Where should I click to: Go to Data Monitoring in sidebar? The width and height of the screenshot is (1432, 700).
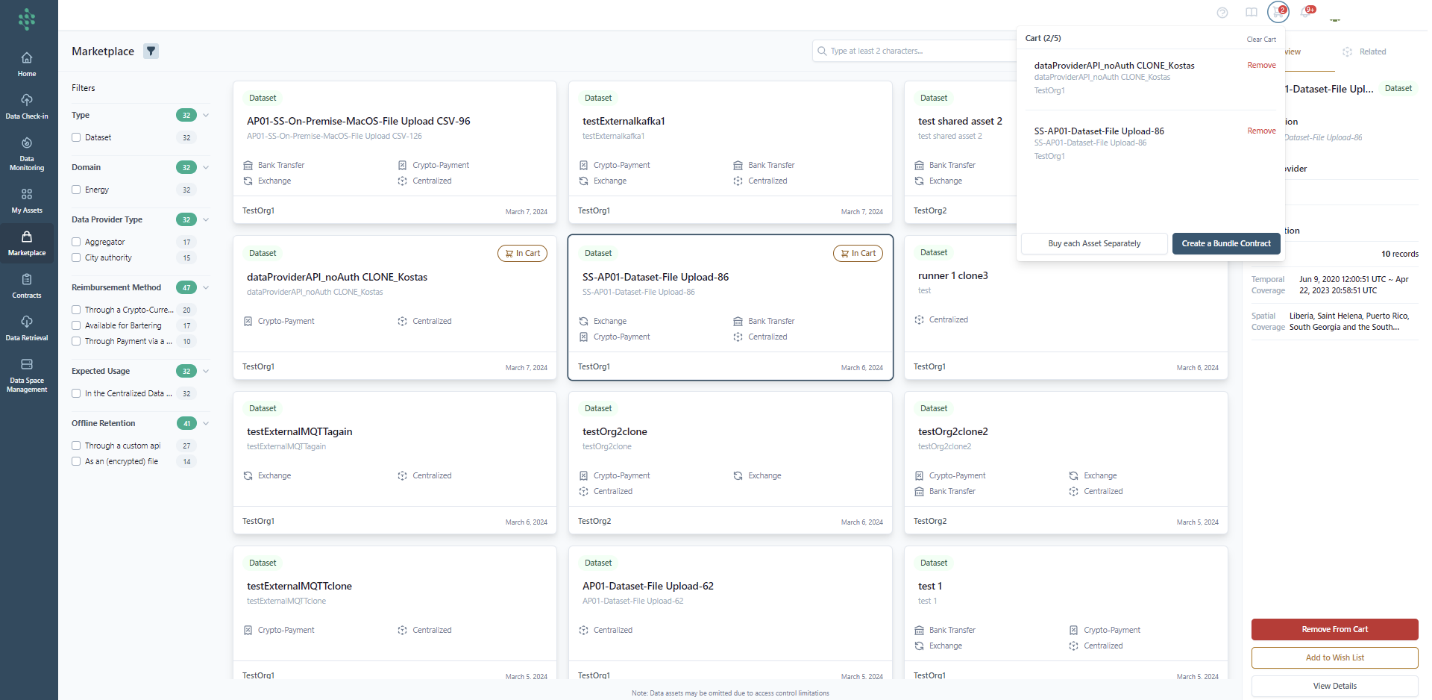[x=27, y=153]
